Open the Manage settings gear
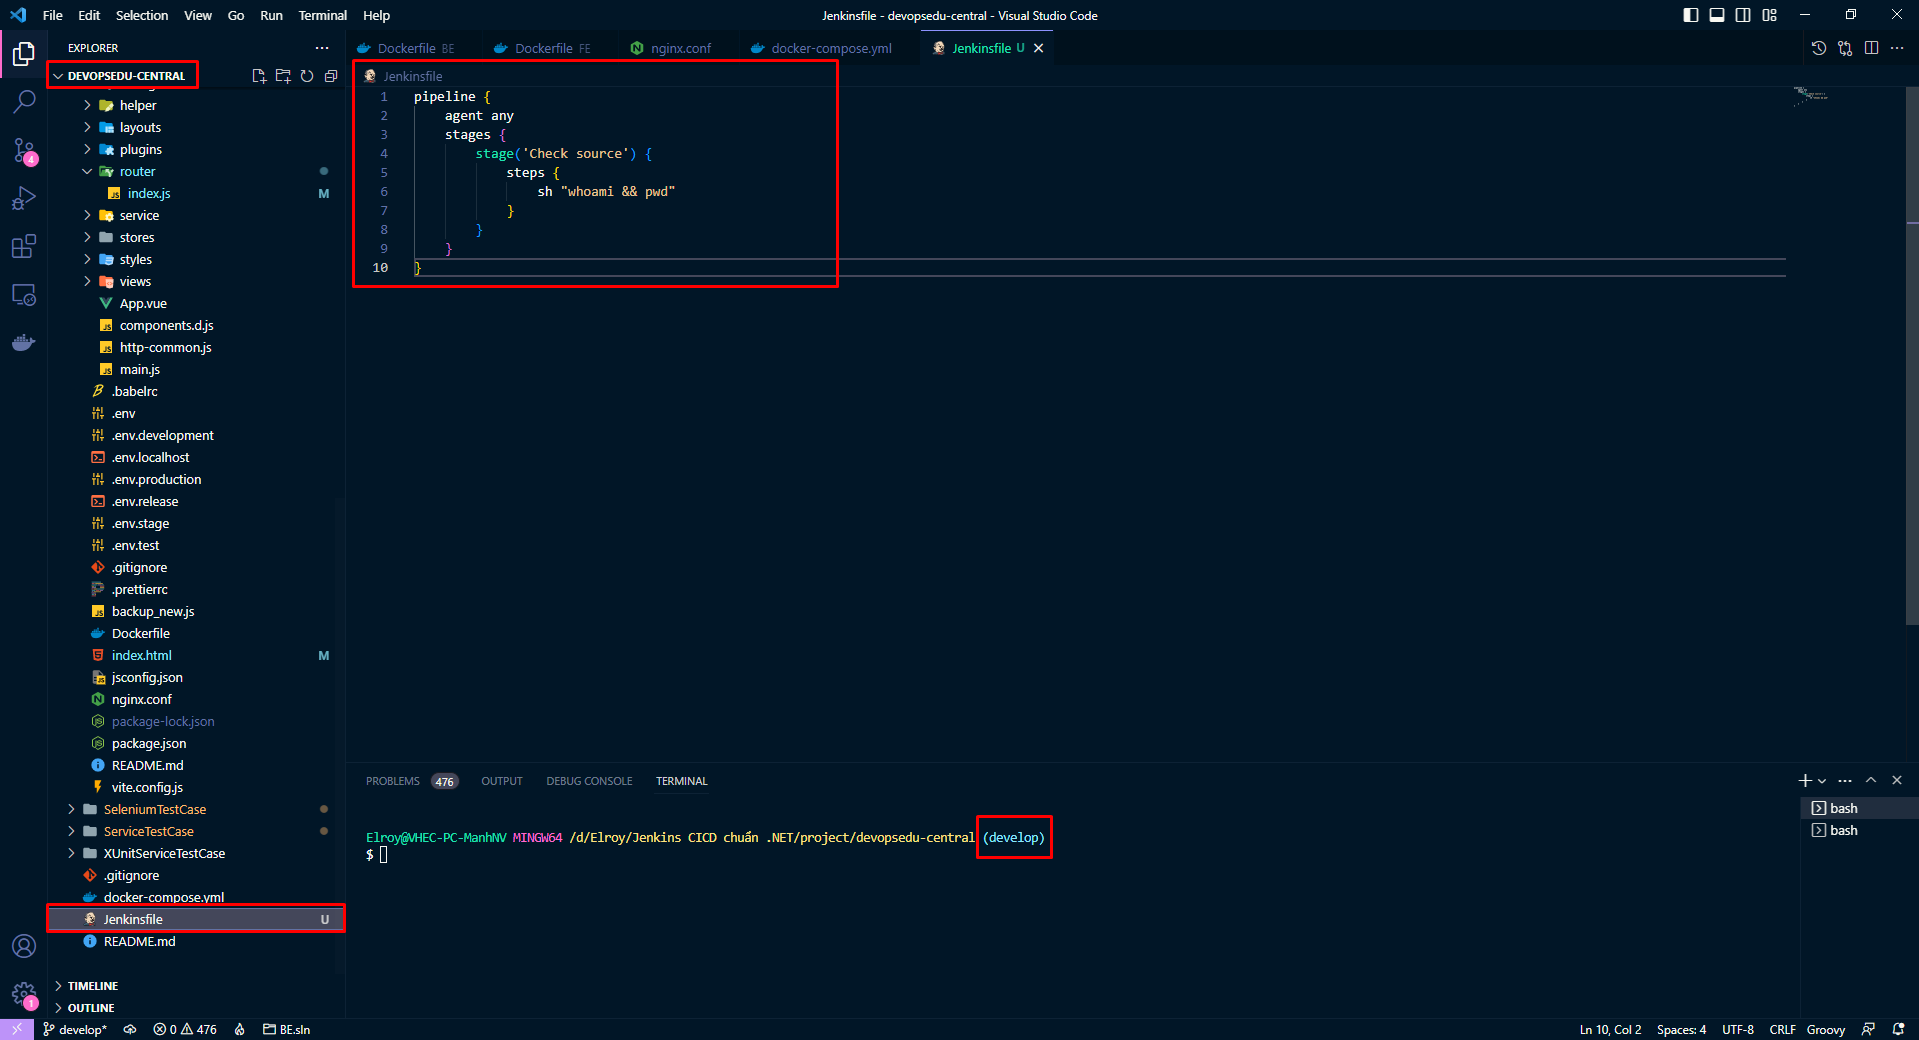The width and height of the screenshot is (1919, 1040). point(24,994)
